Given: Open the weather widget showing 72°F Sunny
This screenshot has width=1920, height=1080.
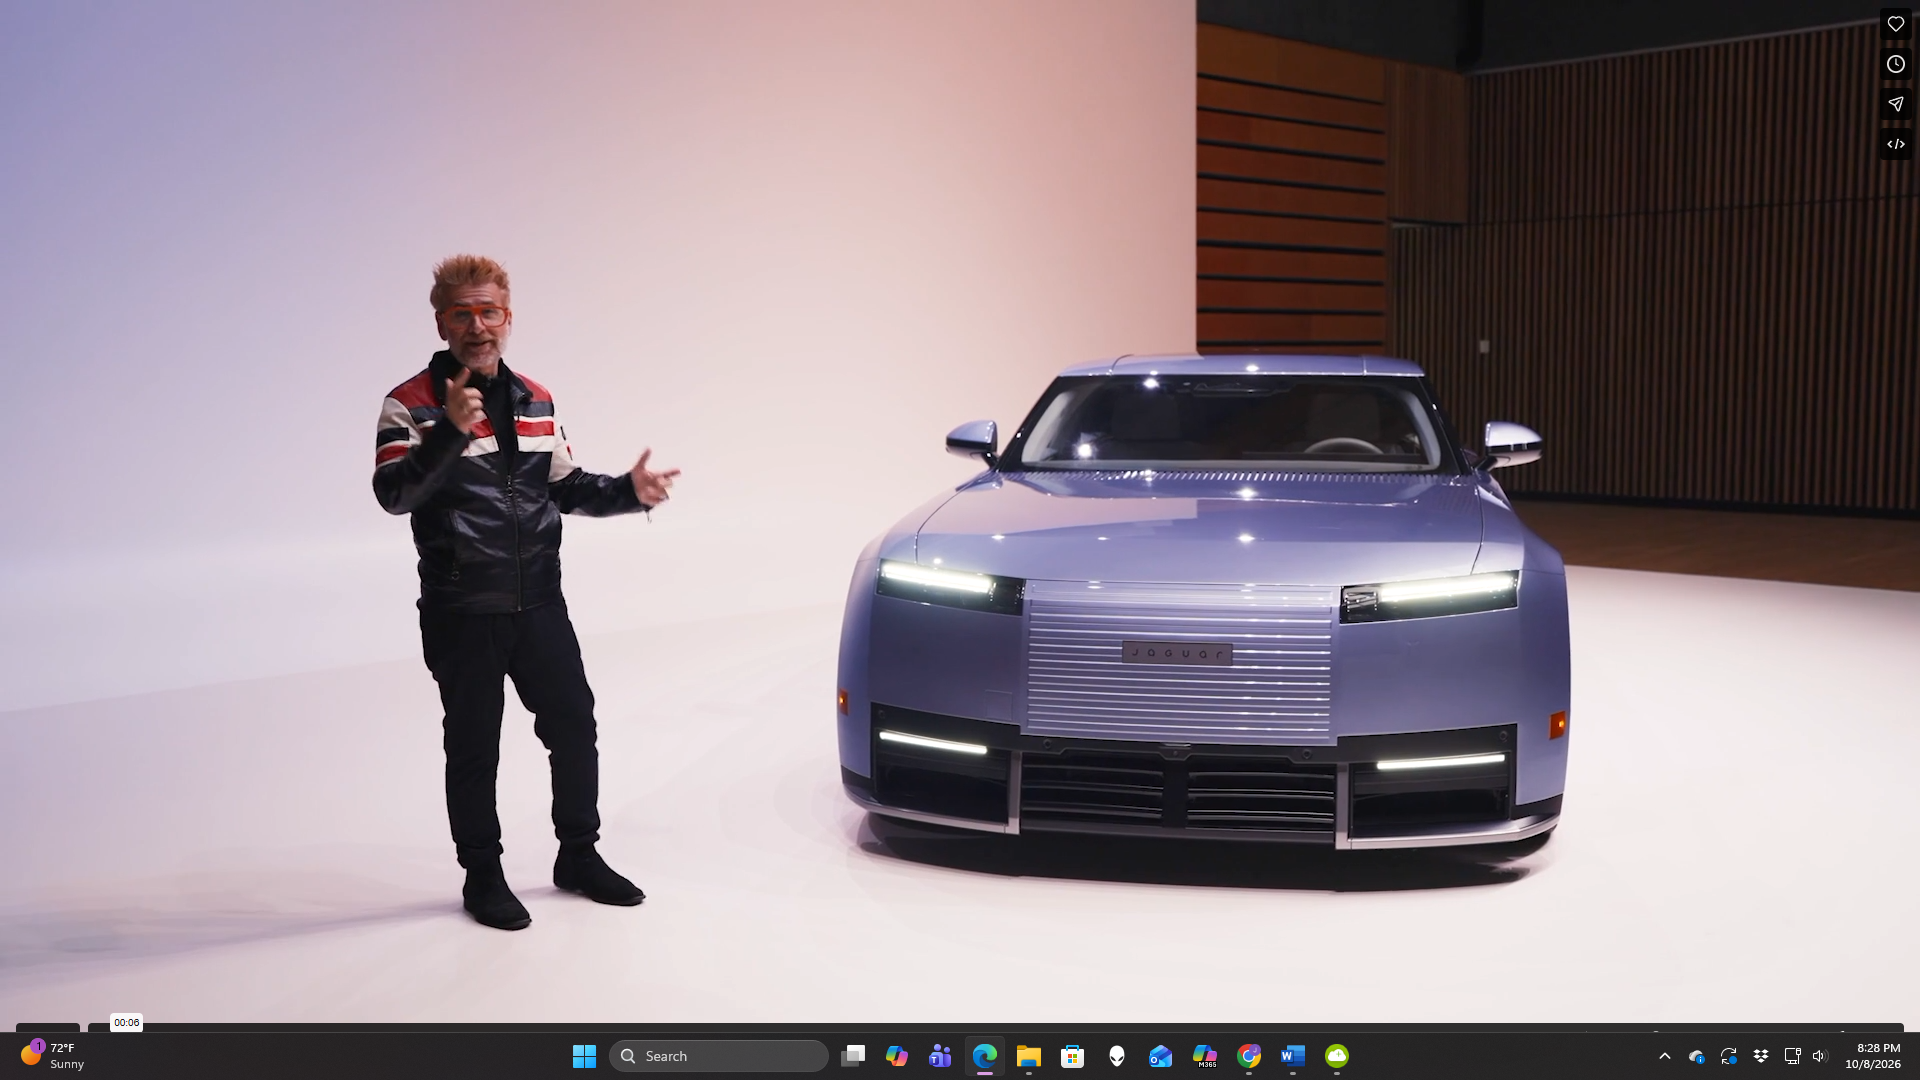Looking at the screenshot, I should 52,1056.
